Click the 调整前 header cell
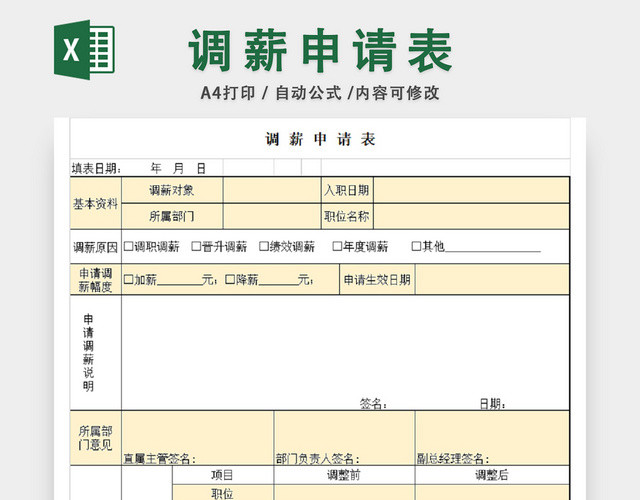Screen dimensions: 640x500 (x=344, y=475)
